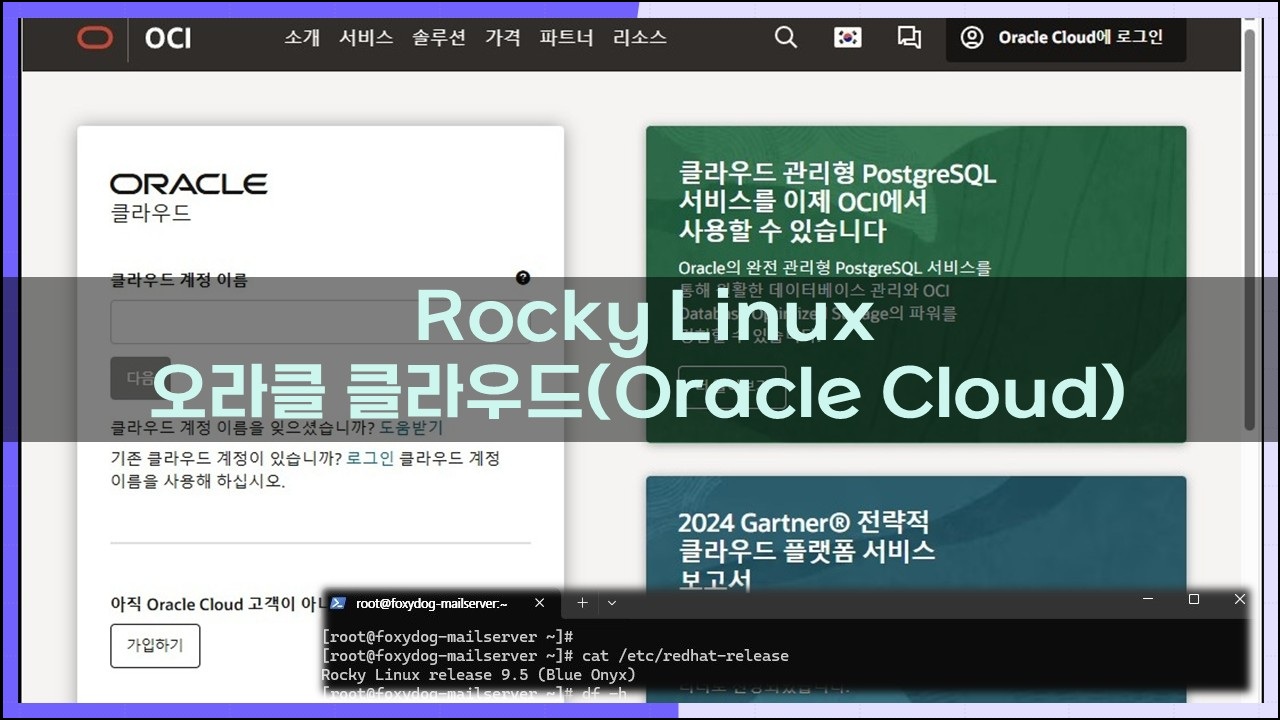Open the 서비스 menu
The height and width of the screenshot is (720, 1280).
(366, 38)
